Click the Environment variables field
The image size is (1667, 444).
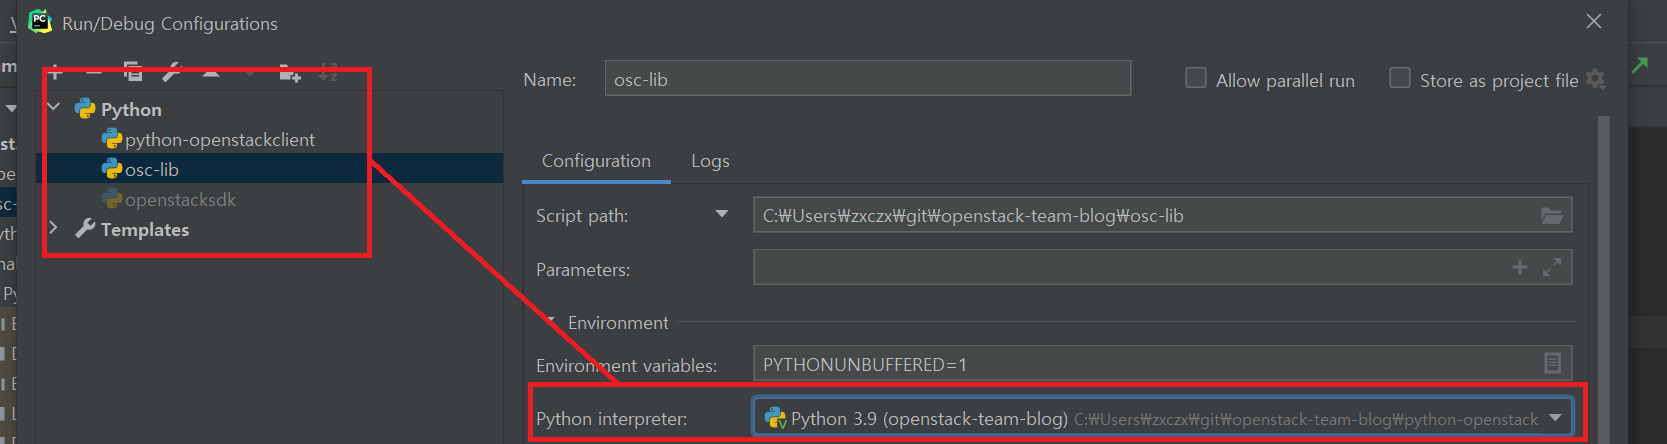[1162, 364]
